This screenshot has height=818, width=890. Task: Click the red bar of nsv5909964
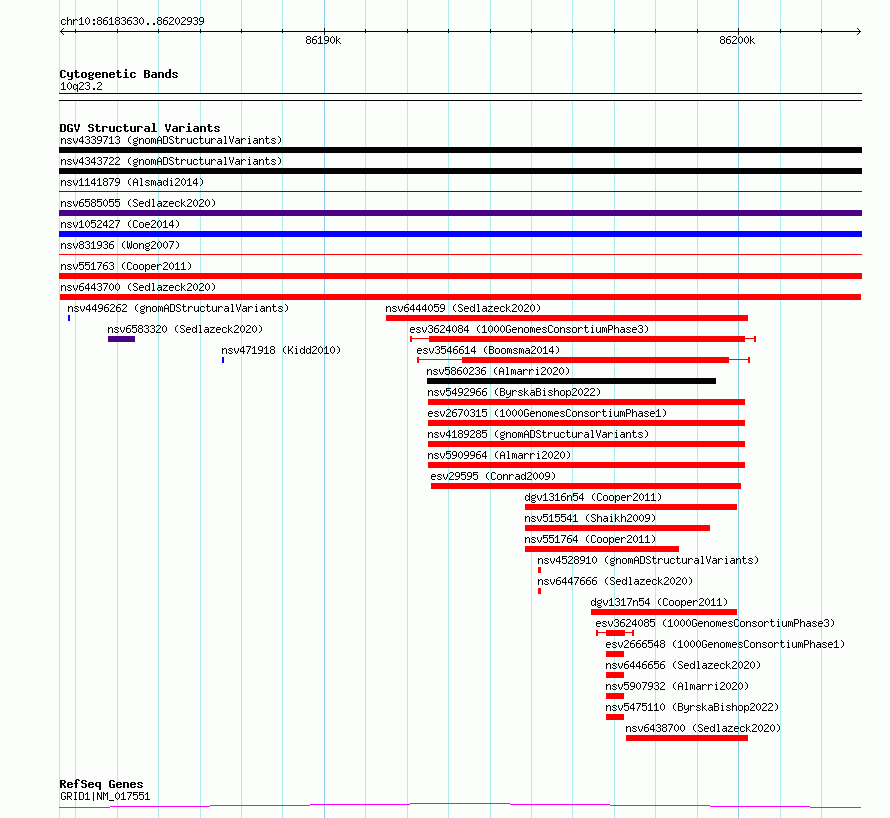pos(586,465)
